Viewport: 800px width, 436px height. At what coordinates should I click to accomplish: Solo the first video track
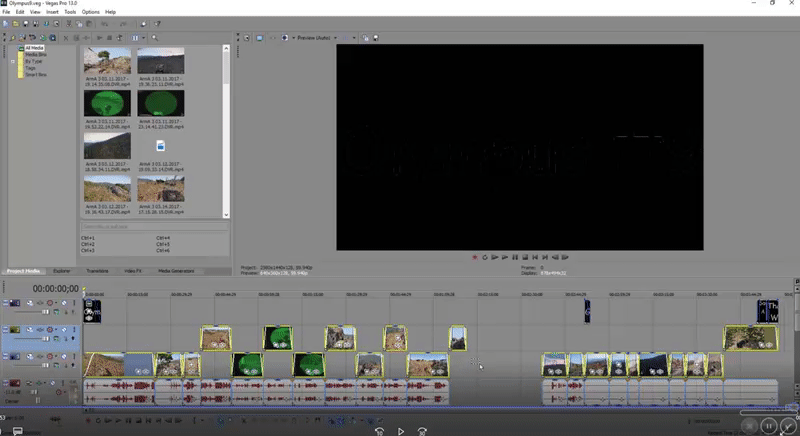74,303
